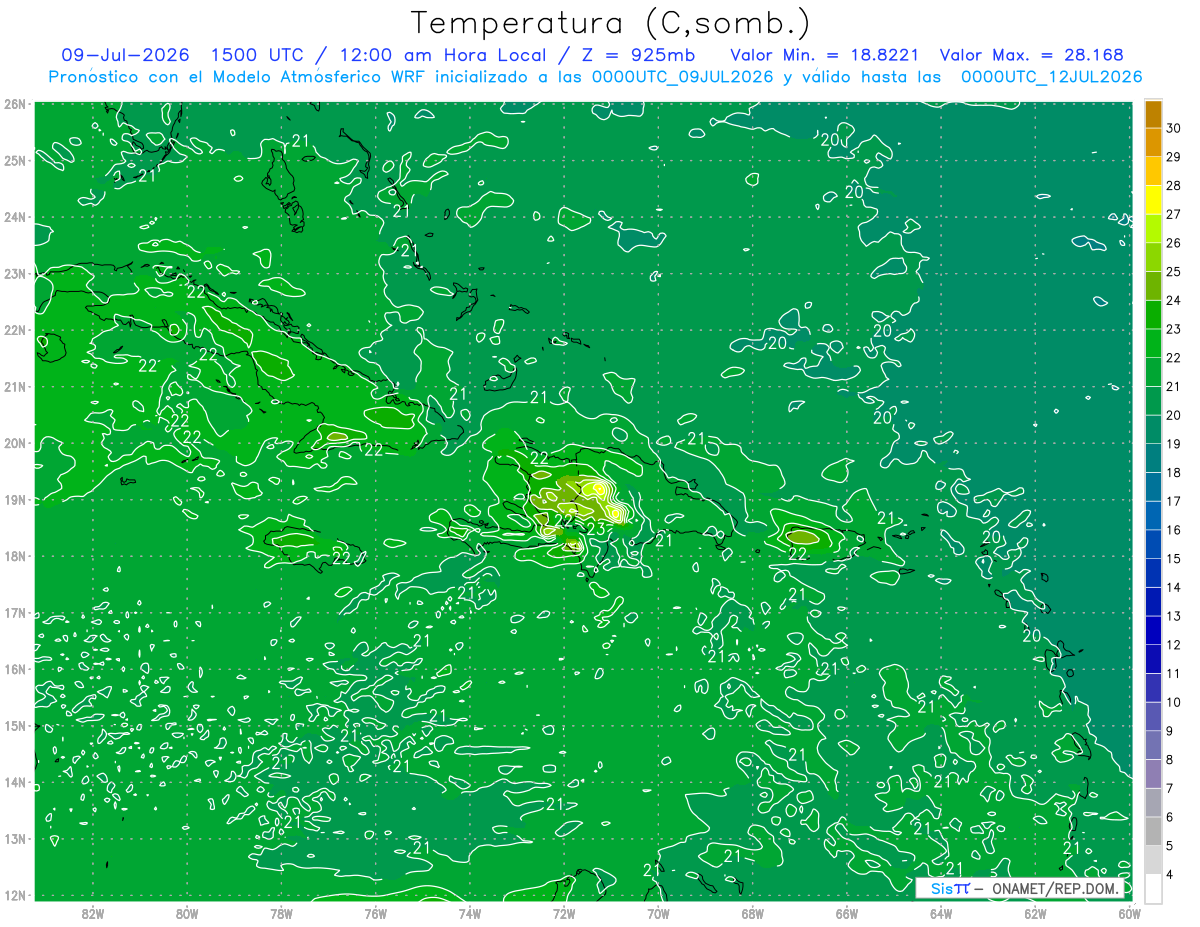The image size is (1200, 927).
Task: Click the 18N latitude axis label
Action: click(14, 556)
